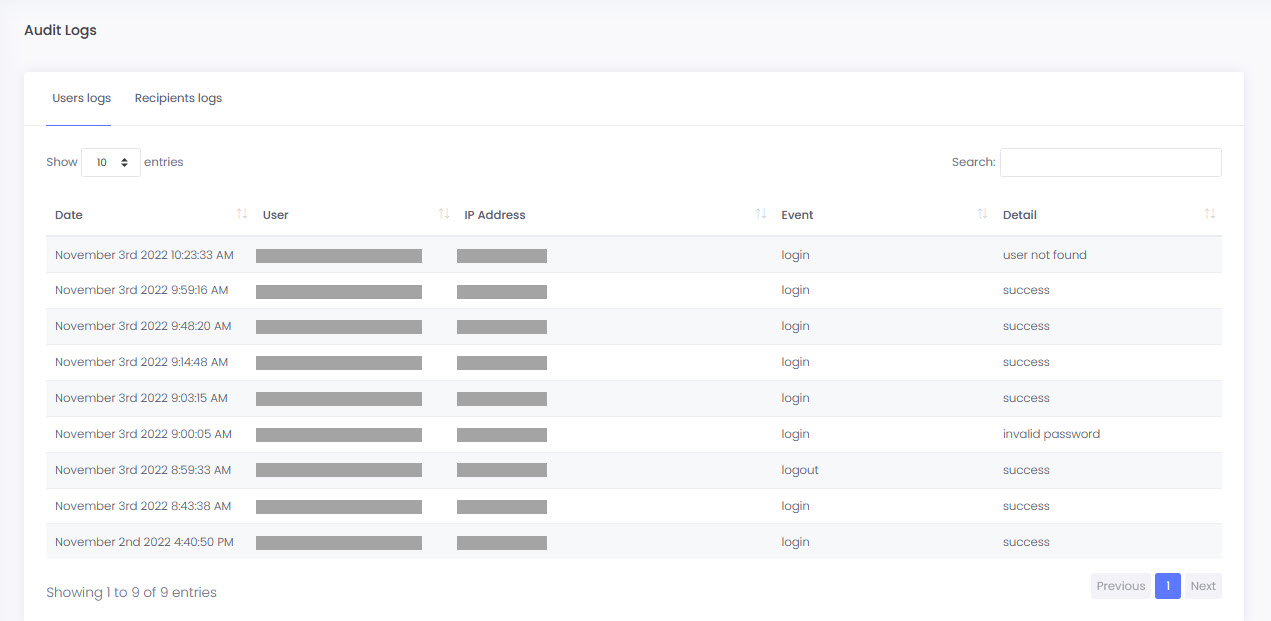Image resolution: width=1271 pixels, height=621 pixels.
Task: Sort by the Event column header
Action: coord(797,215)
